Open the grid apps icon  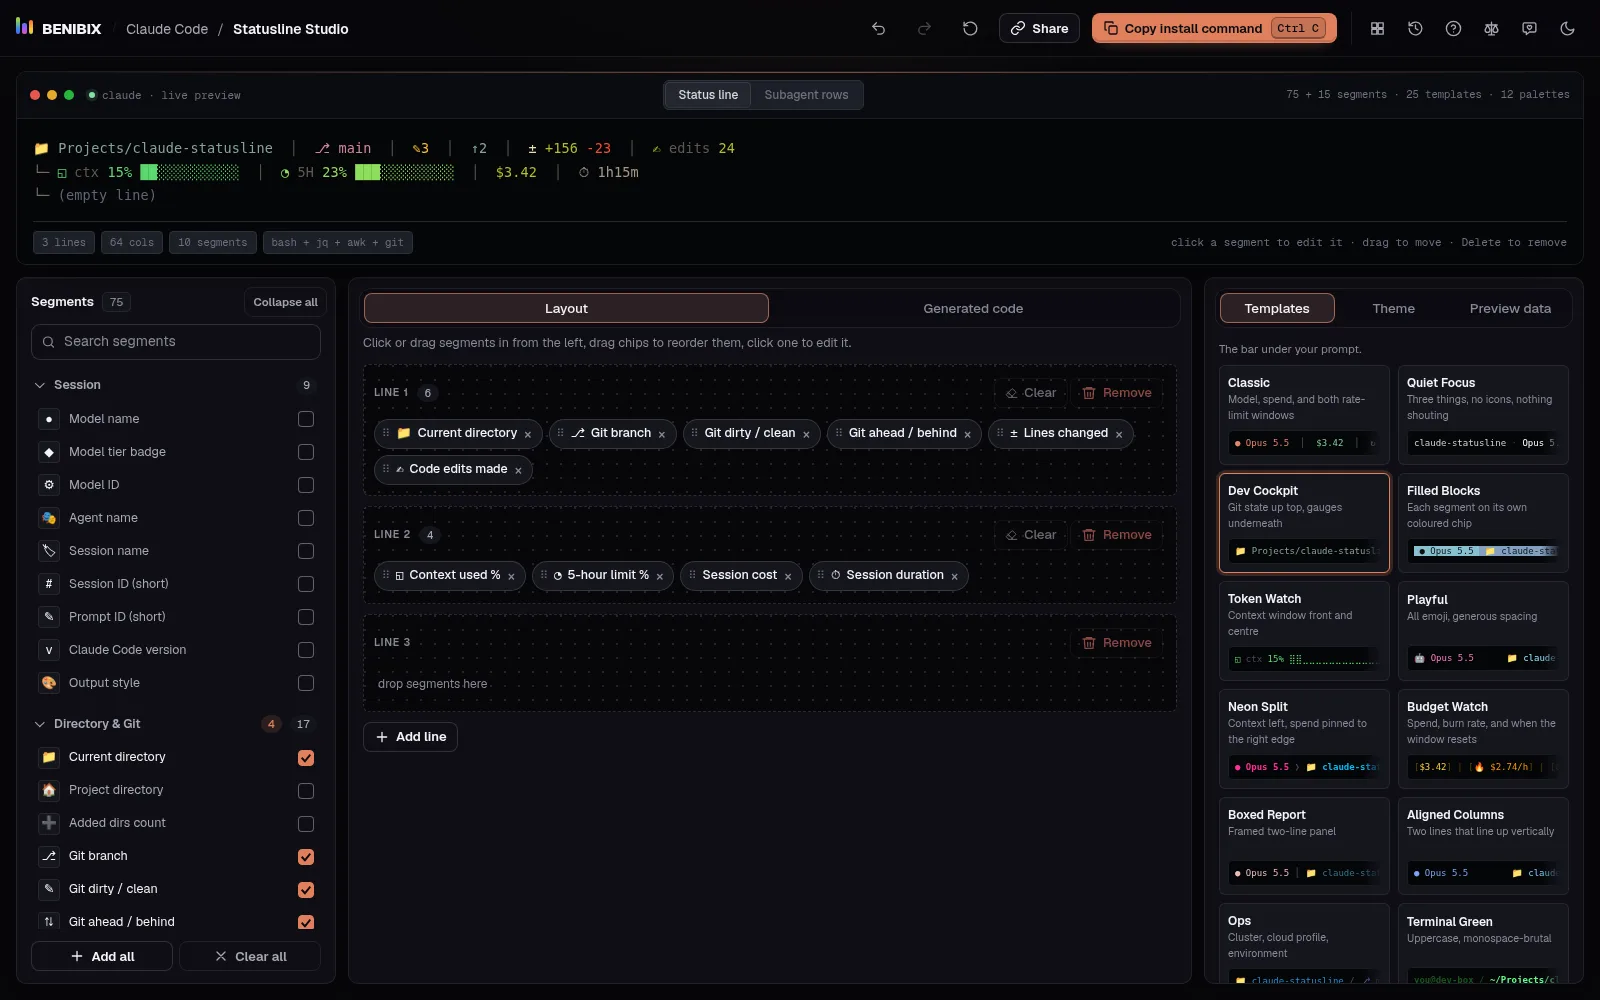click(1377, 29)
